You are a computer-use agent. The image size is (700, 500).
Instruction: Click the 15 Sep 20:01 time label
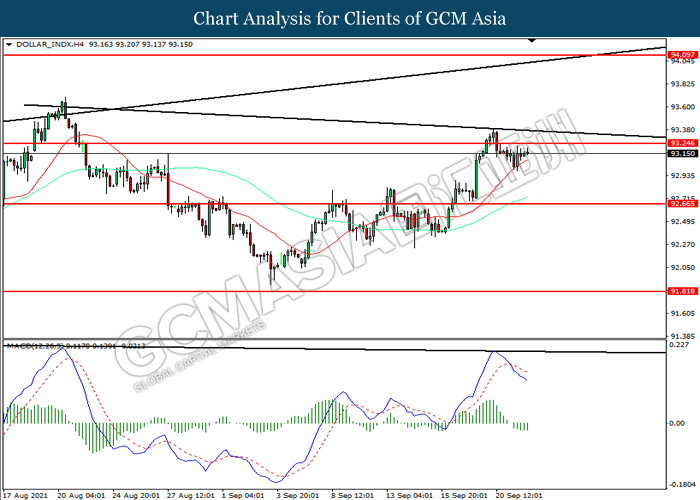point(464,496)
